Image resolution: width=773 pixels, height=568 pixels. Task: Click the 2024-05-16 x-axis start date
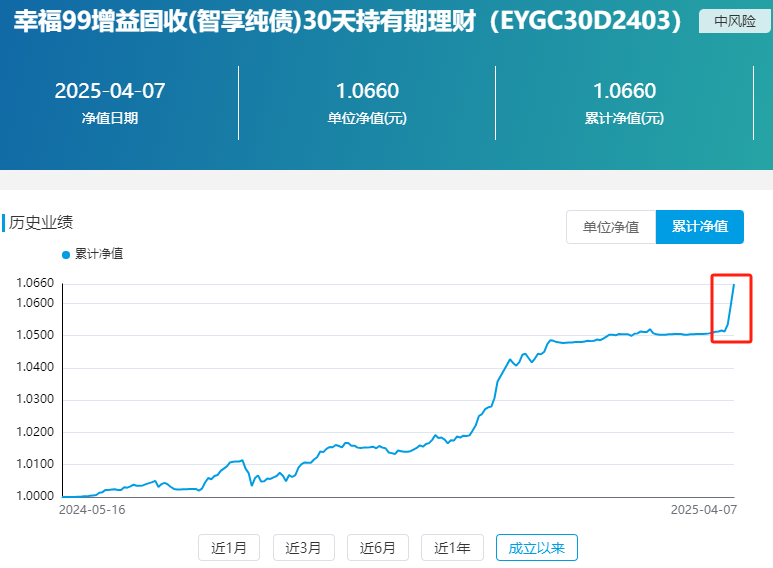92,510
